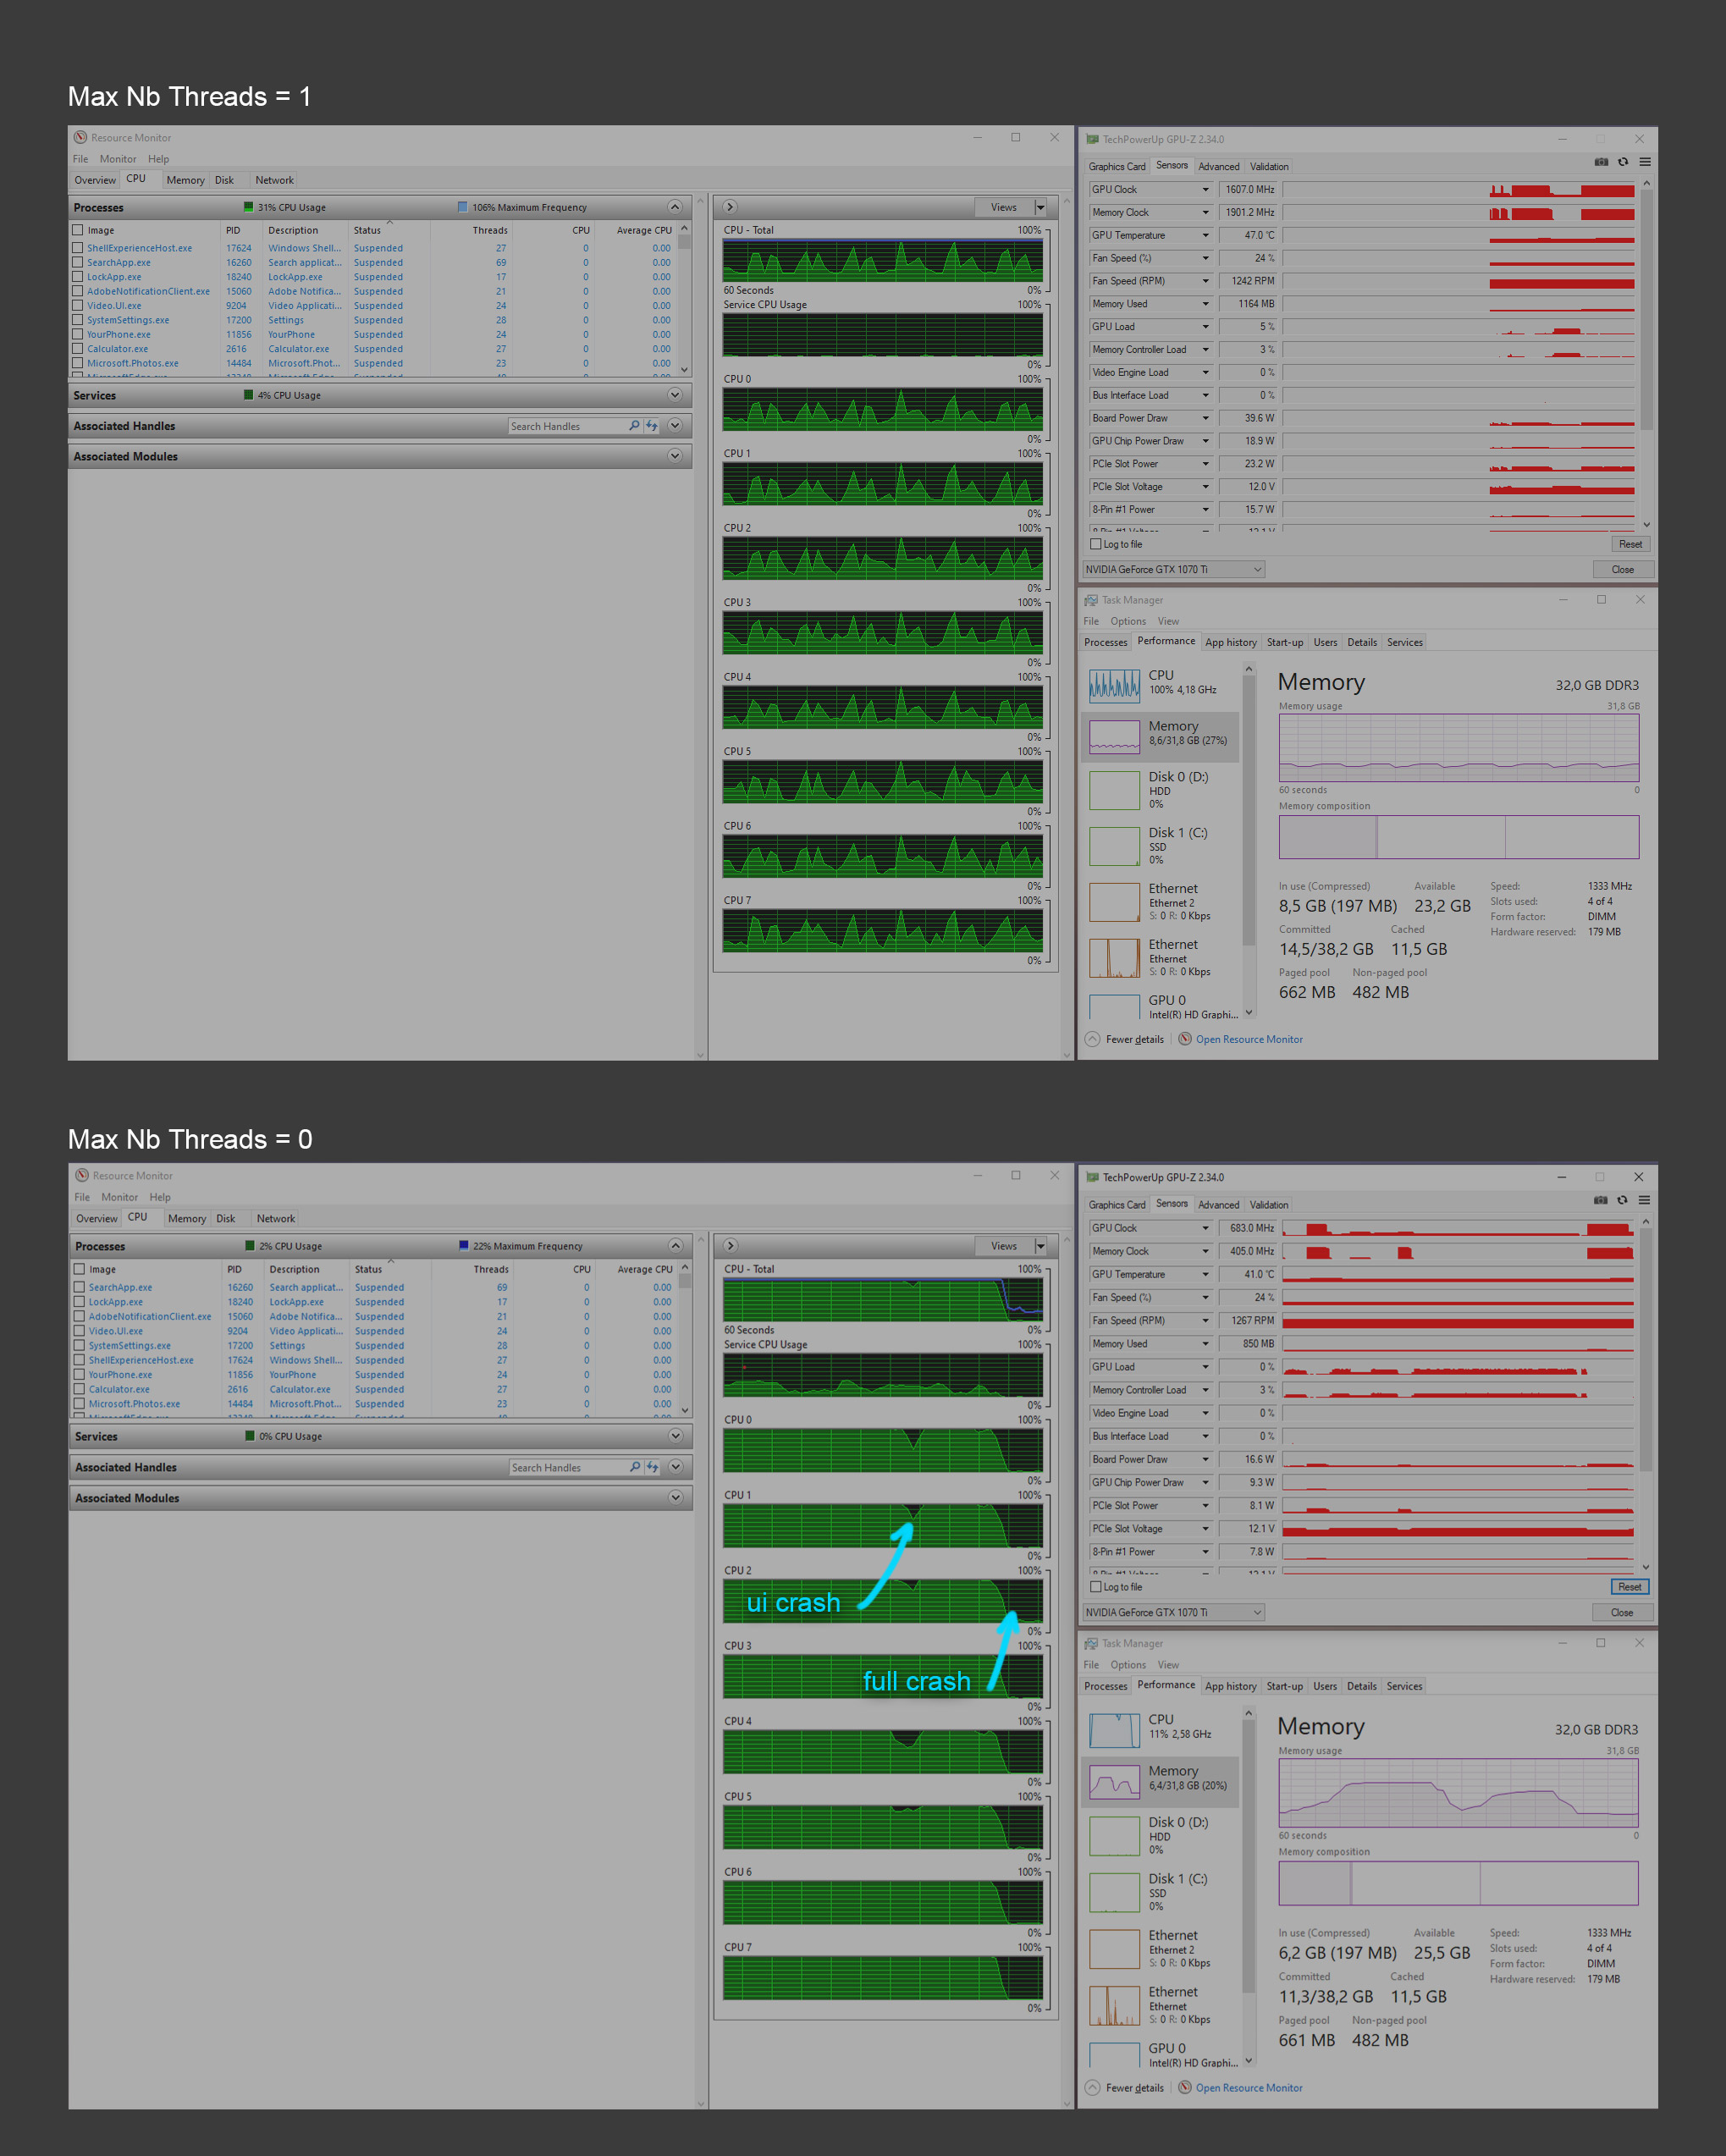Image resolution: width=1726 pixels, height=2156 pixels.
Task: Click the graphs pane arrow button in the 2% CPU Usage monitor
Action: (731, 1246)
